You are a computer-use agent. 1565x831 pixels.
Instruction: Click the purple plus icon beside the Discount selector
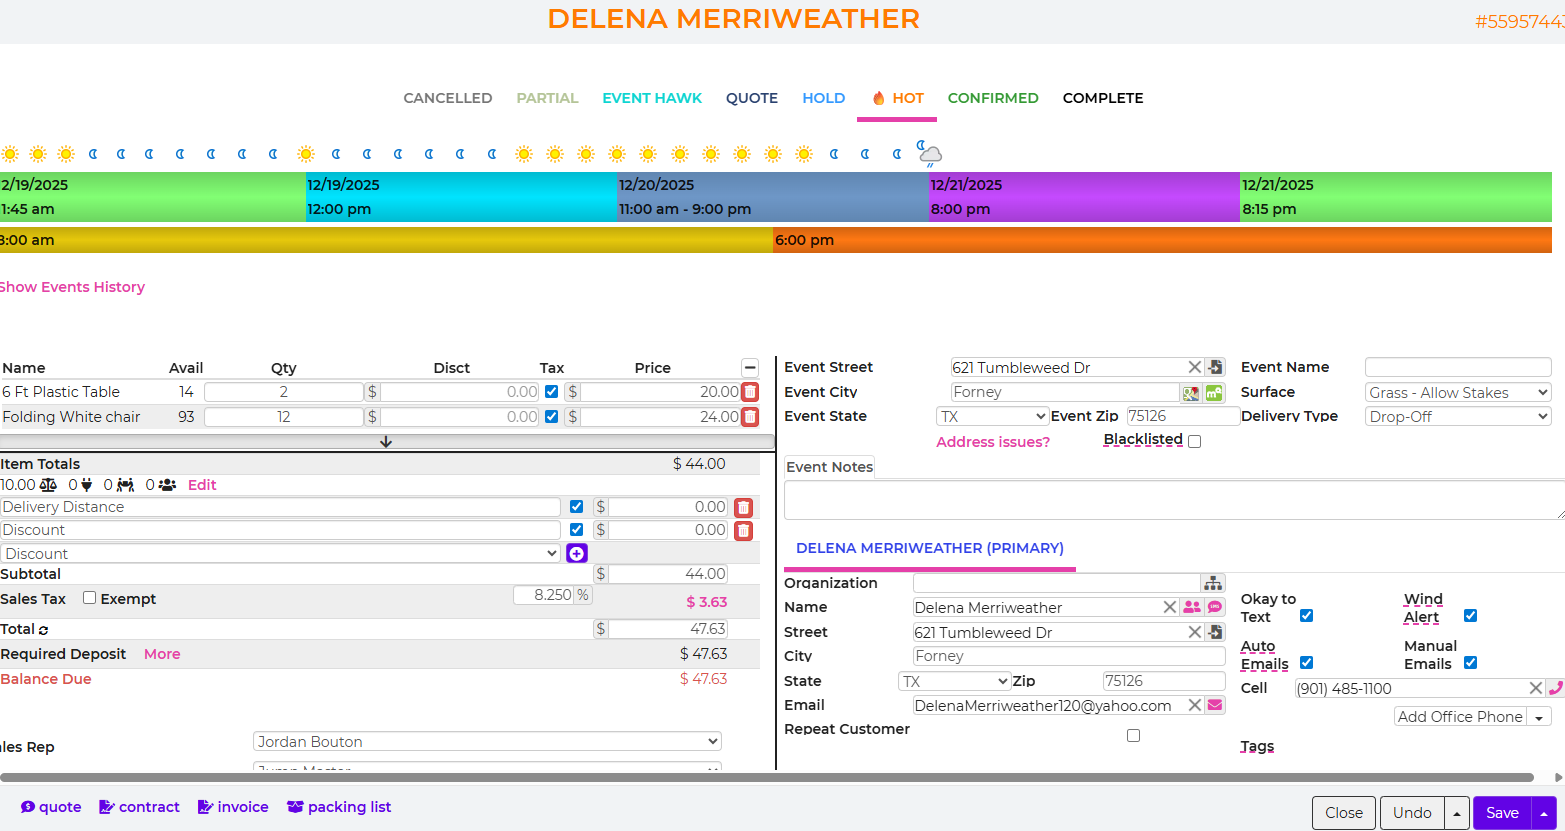pyautogui.click(x=576, y=553)
